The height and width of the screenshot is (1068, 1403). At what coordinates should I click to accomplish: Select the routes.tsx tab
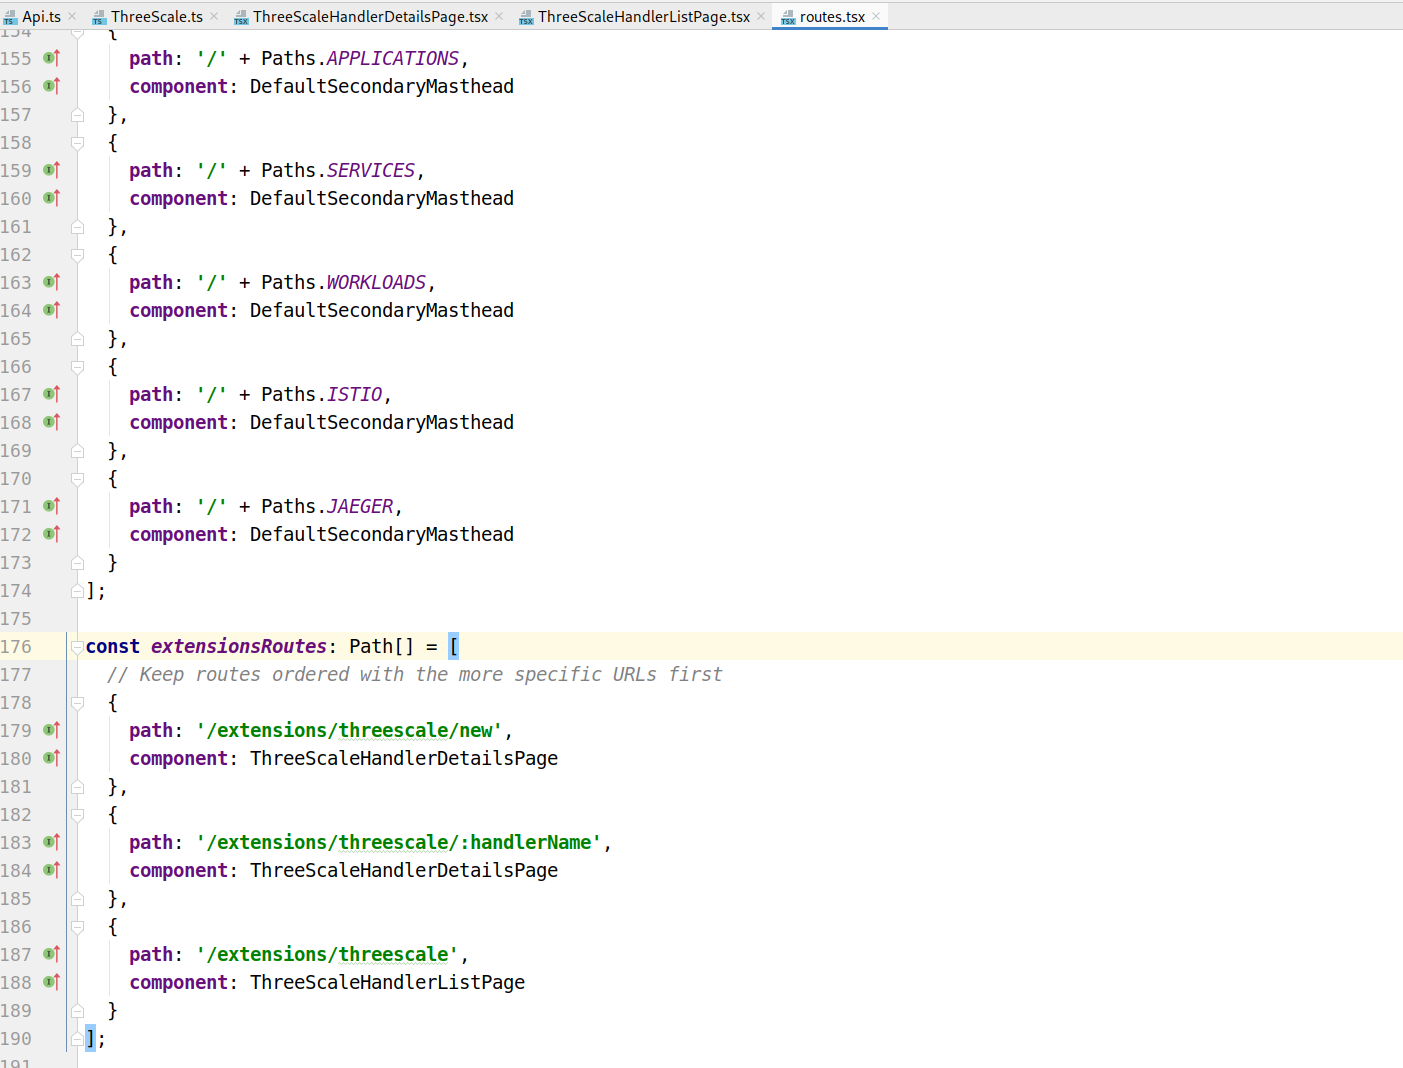pos(832,16)
